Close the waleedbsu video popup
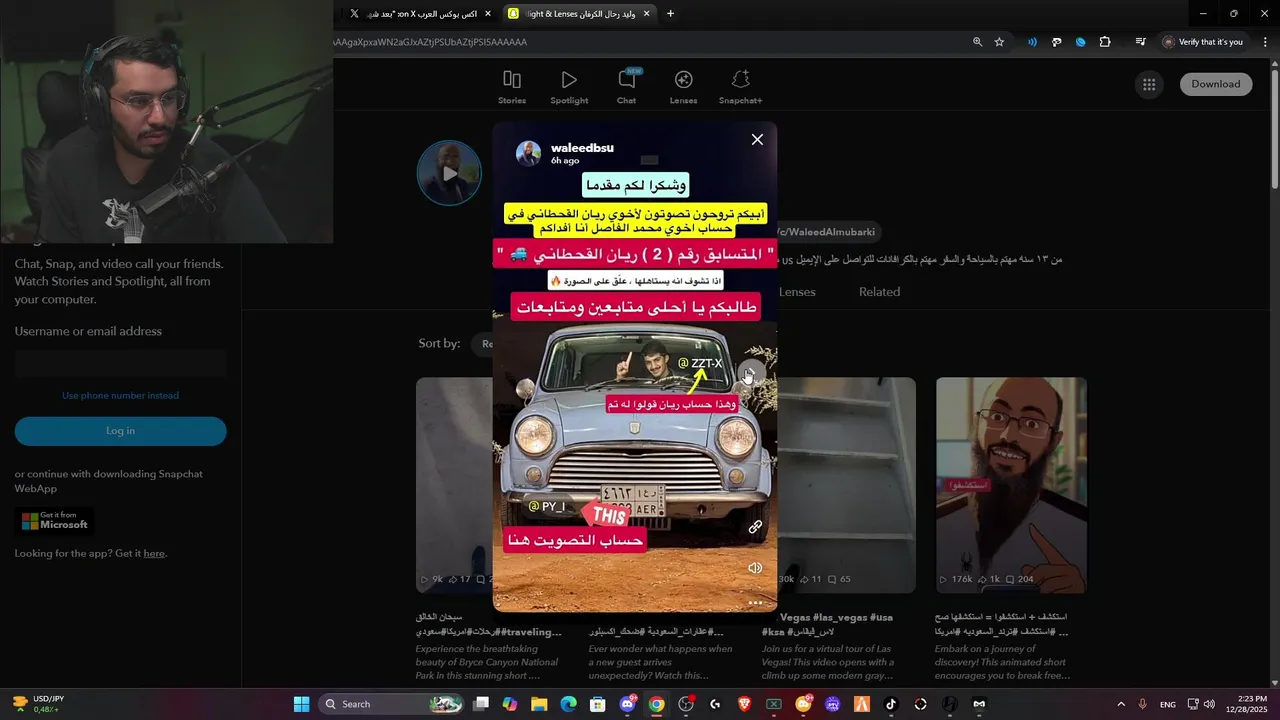Image resolution: width=1280 pixels, height=720 pixels. click(x=757, y=140)
